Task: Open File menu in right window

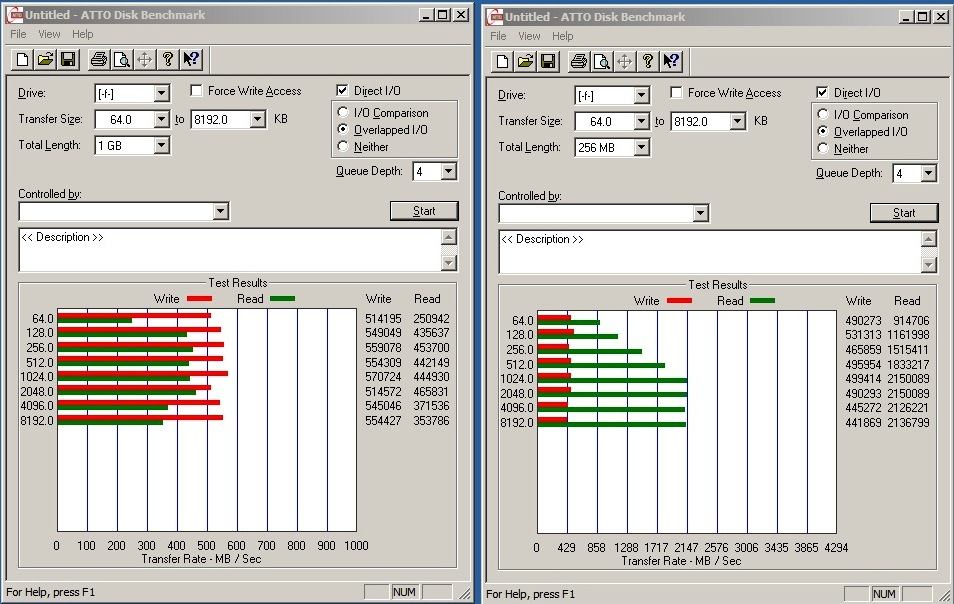Action: [498, 36]
